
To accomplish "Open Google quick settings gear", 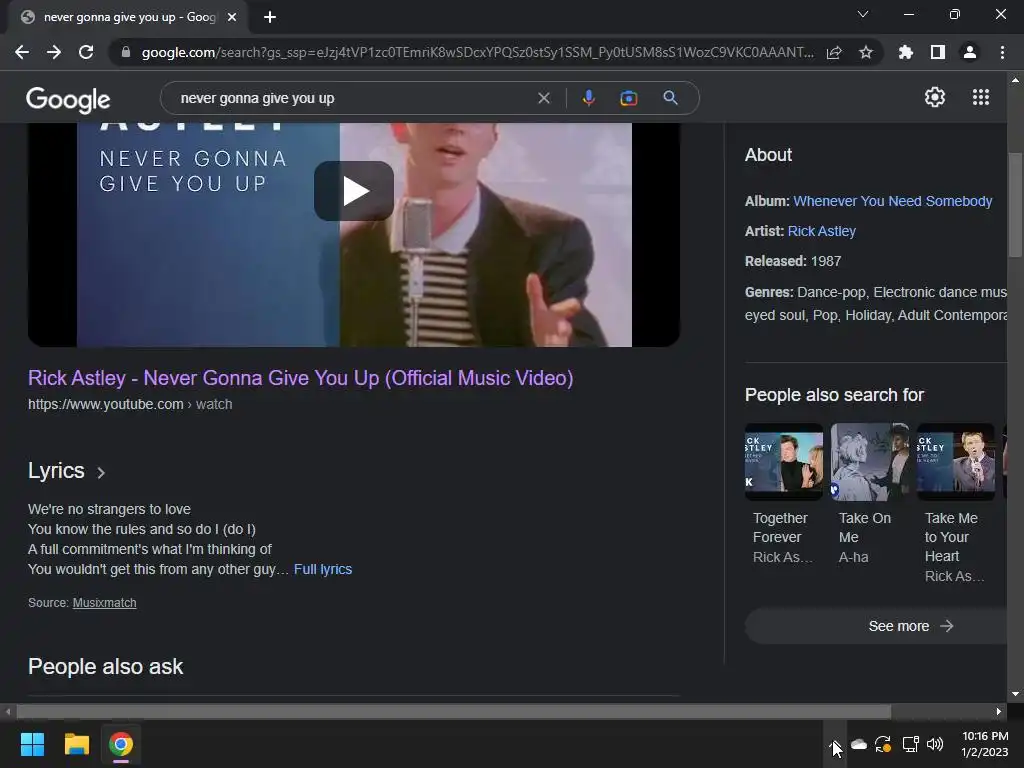I will [935, 97].
